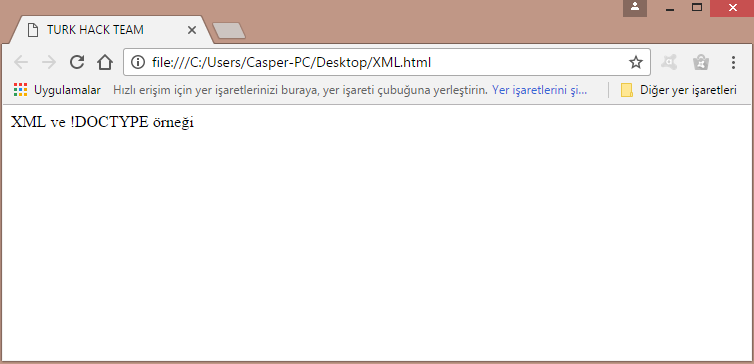The width and height of the screenshot is (754, 364).
Task: Click the page icon on the TURK HACK TEAM tab
Action: [33, 30]
